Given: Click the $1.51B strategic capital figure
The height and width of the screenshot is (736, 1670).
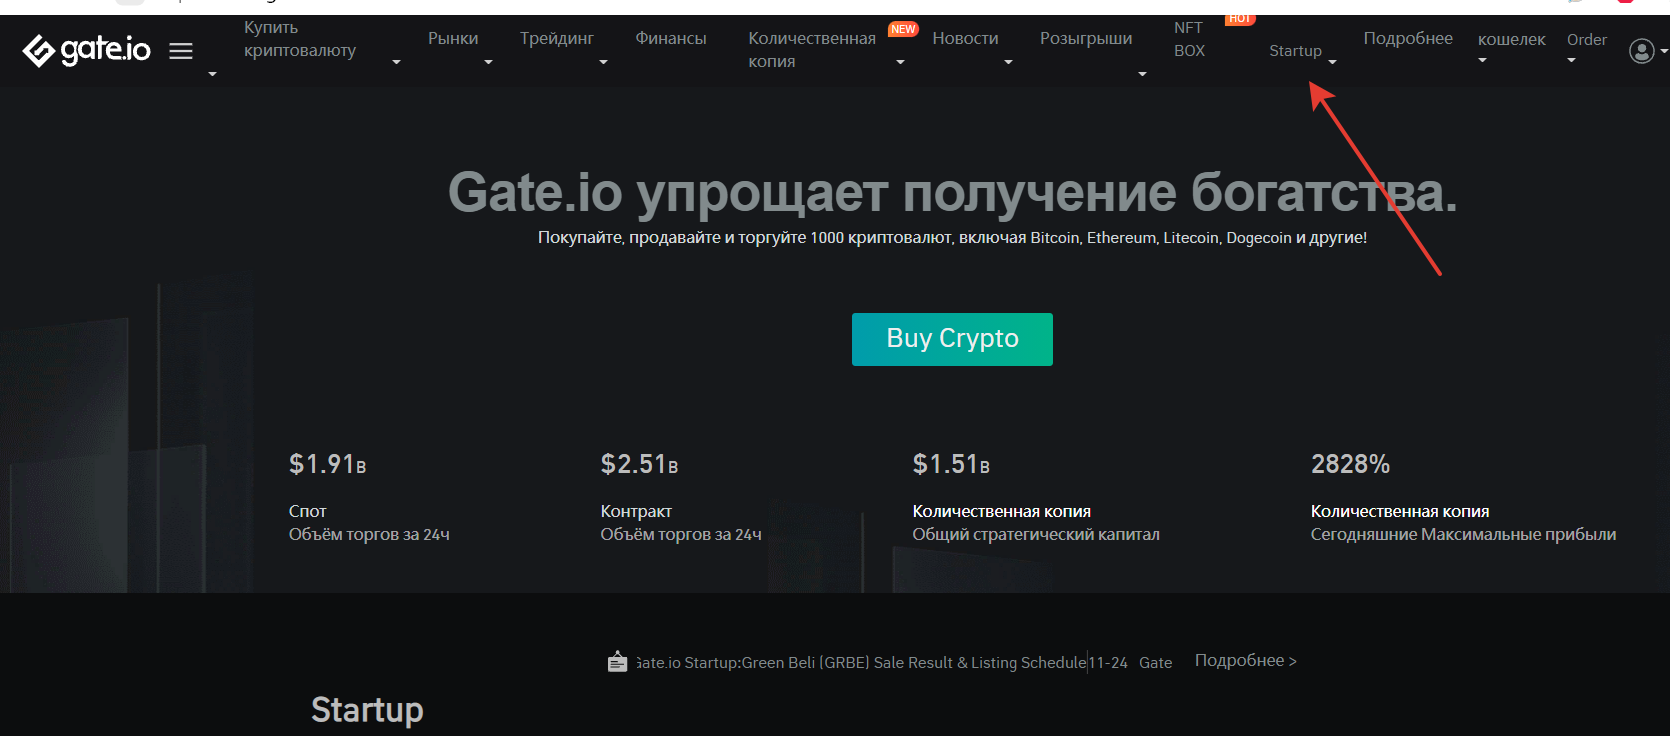Looking at the screenshot, I should [x=951, y=464].
